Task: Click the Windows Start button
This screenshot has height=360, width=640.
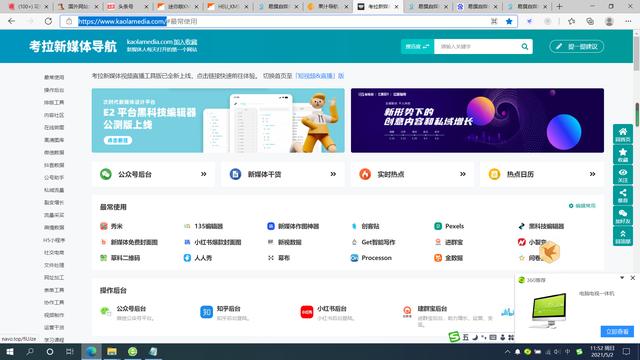Action: [10, 351]
